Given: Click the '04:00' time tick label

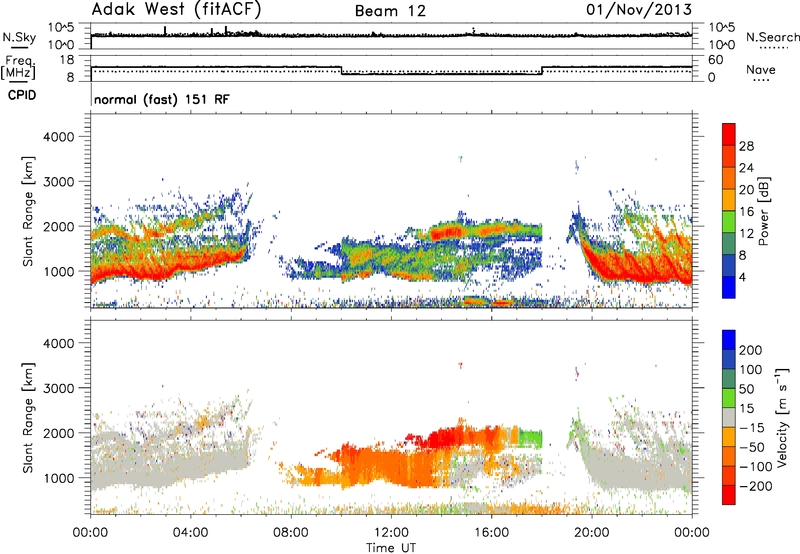Looking at the screenshot, I should (190, 533).
